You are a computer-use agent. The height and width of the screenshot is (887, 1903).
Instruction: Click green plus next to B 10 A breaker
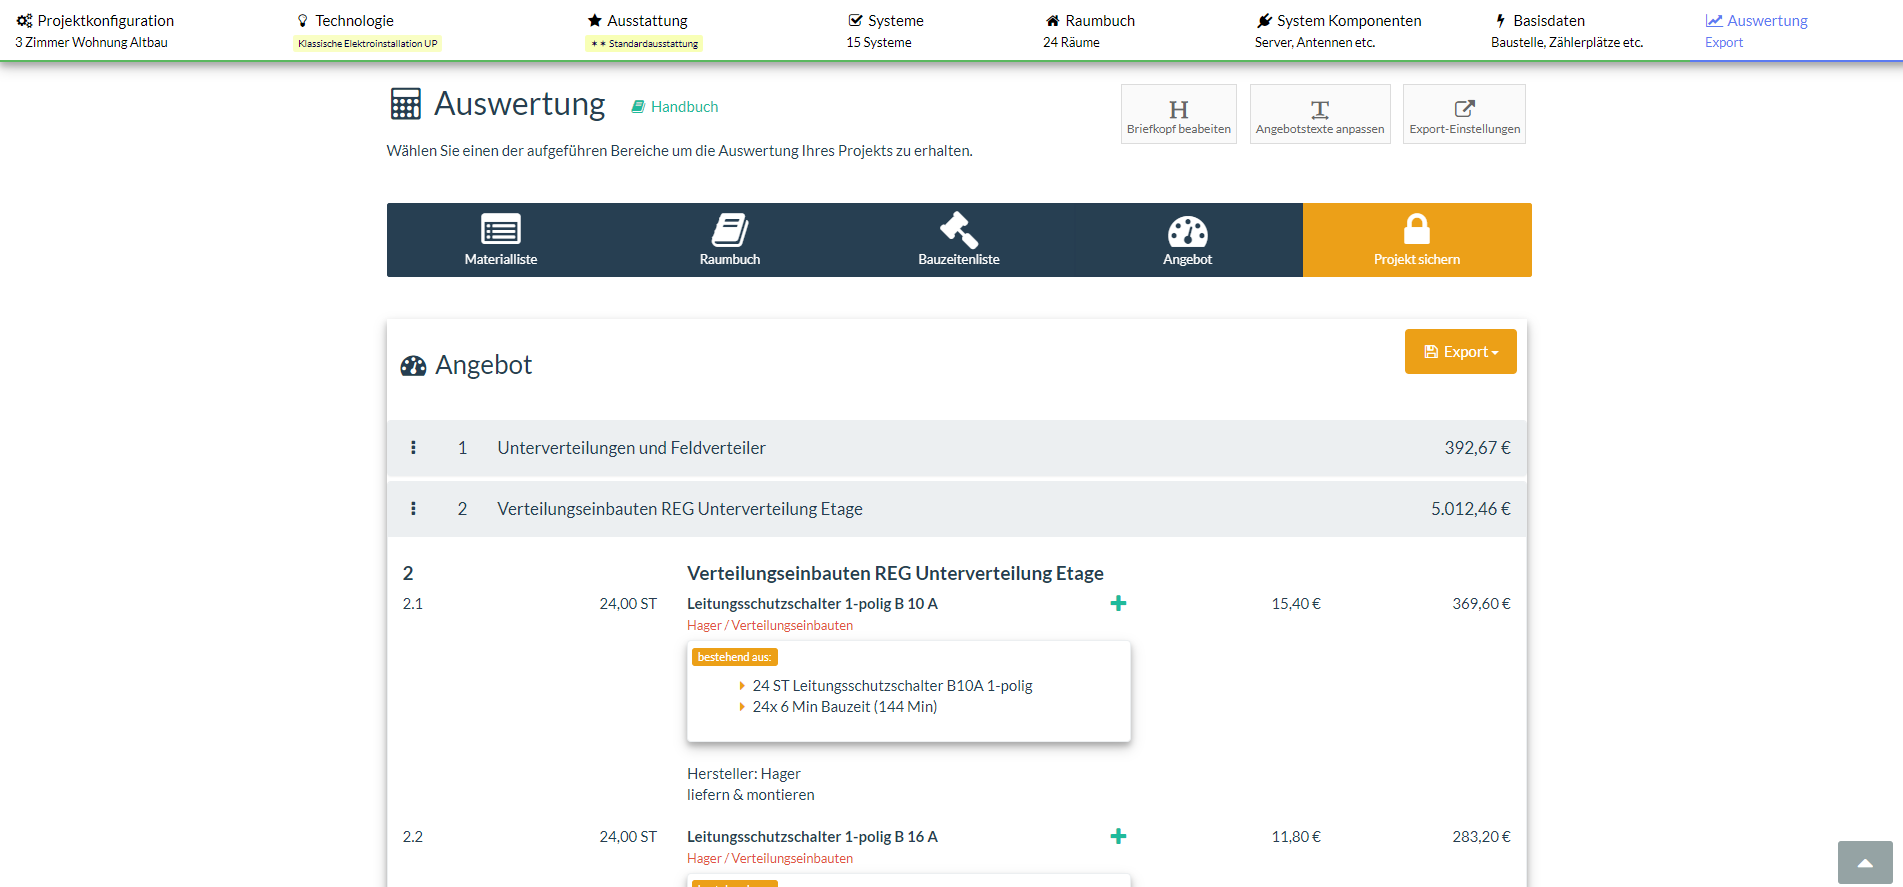(1118, 603)
